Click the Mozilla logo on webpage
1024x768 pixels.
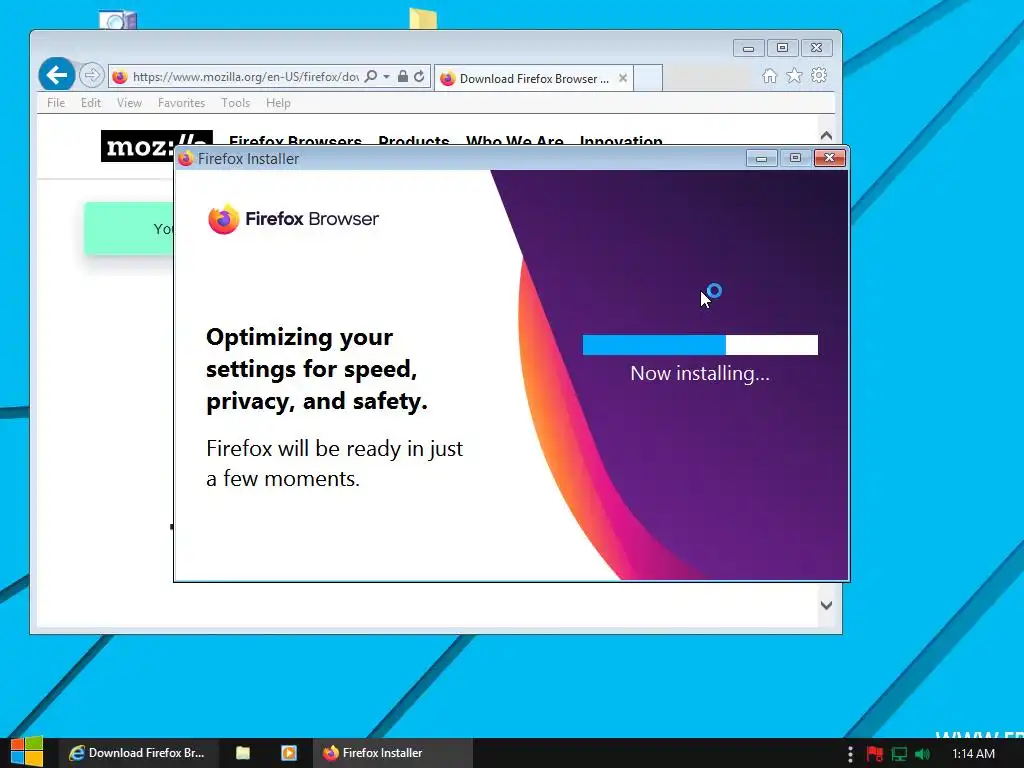[x=138, y=146]
